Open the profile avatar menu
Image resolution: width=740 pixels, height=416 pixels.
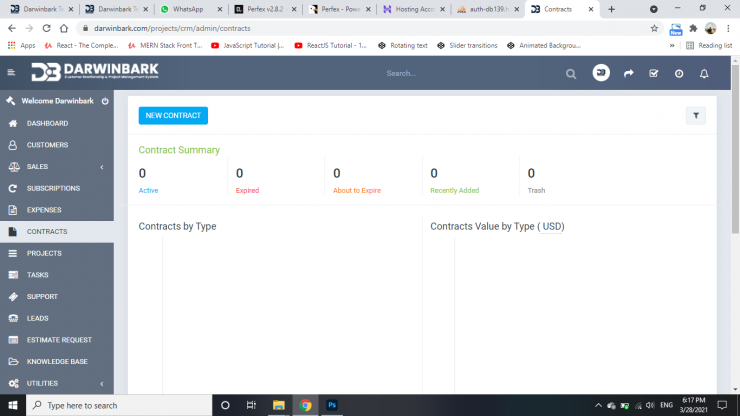pyautogui.click(x=601, y=73)
